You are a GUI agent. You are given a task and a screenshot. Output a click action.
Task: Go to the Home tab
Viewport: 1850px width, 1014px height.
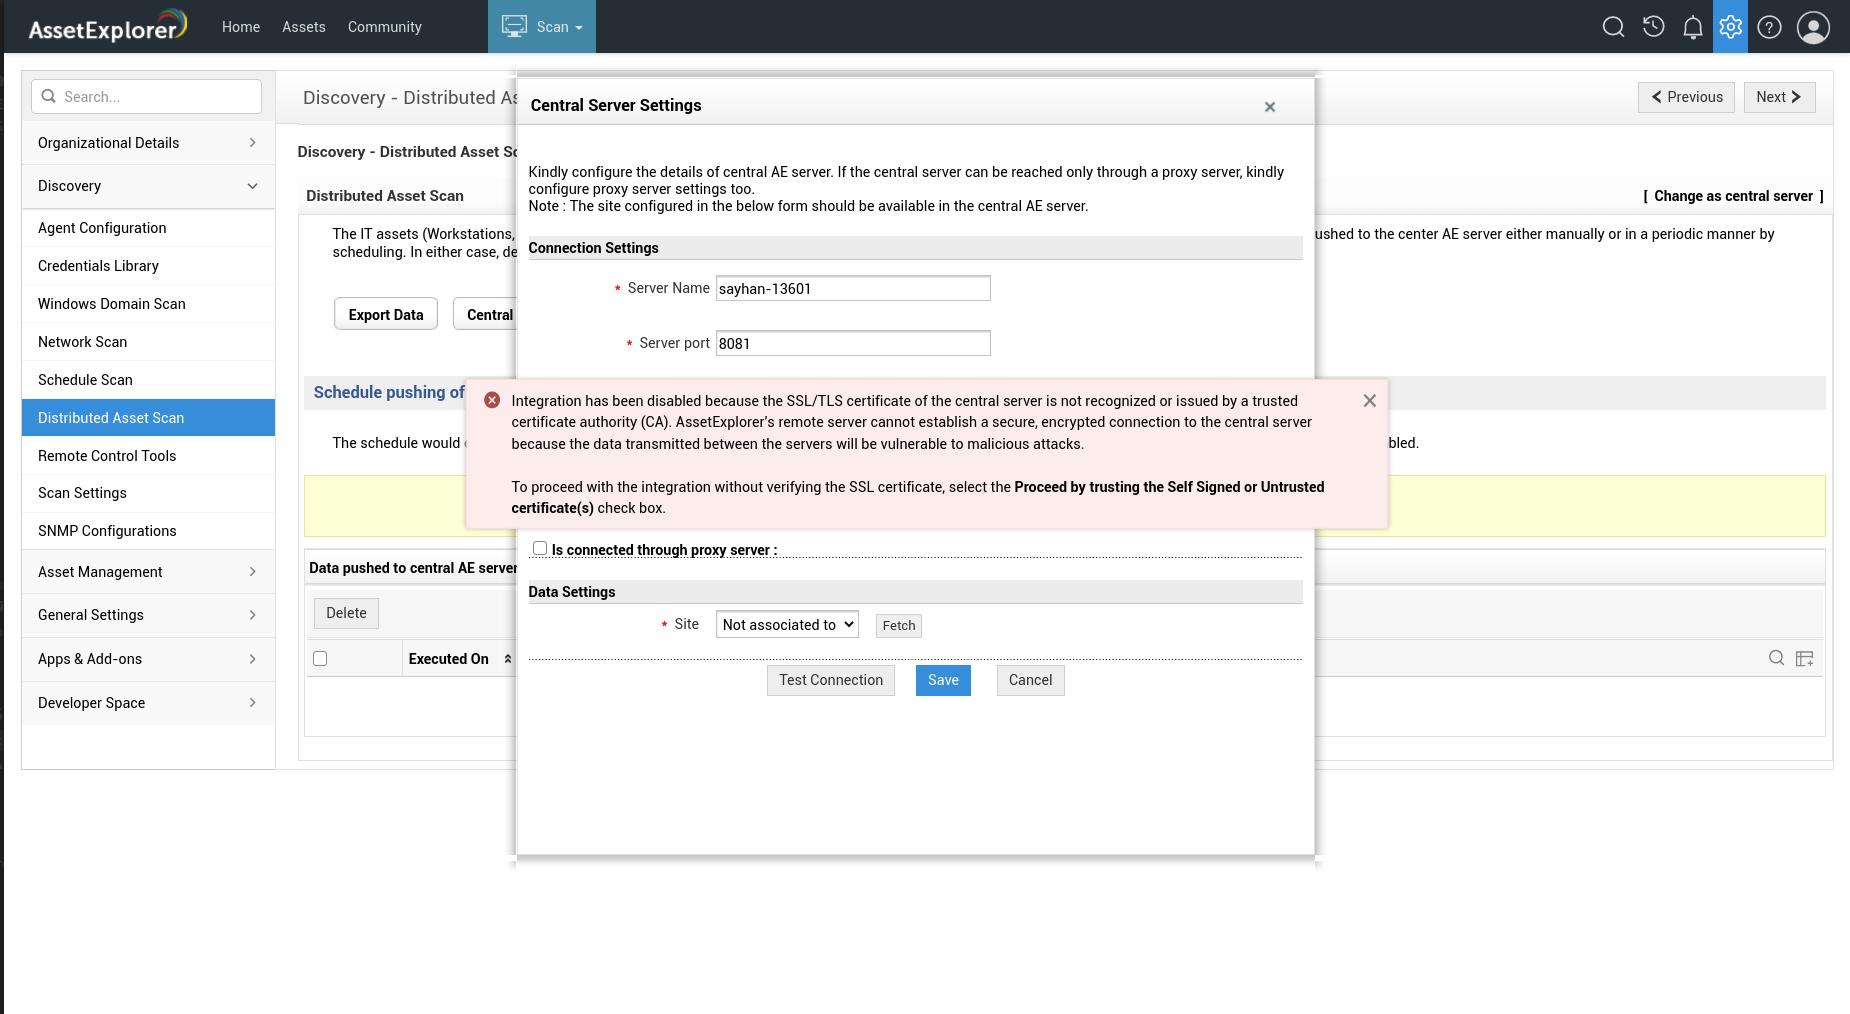241,27
